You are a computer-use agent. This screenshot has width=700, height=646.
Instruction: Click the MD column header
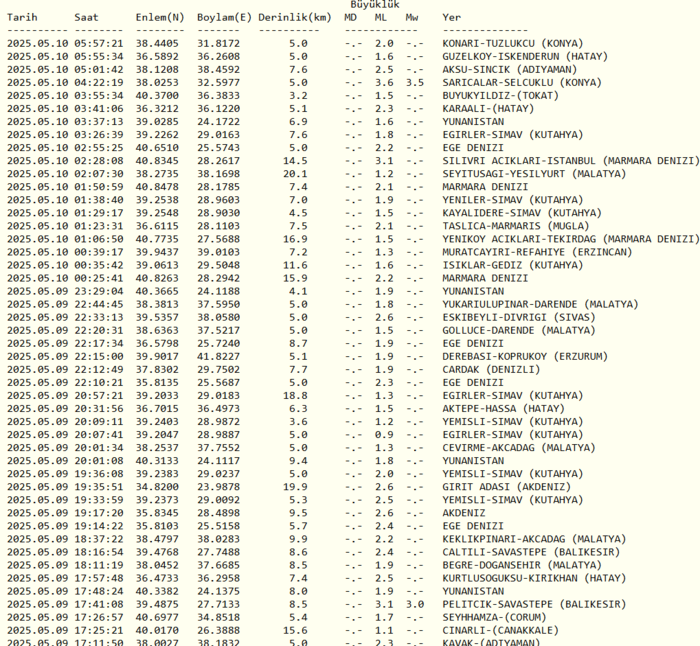[351, 17]
